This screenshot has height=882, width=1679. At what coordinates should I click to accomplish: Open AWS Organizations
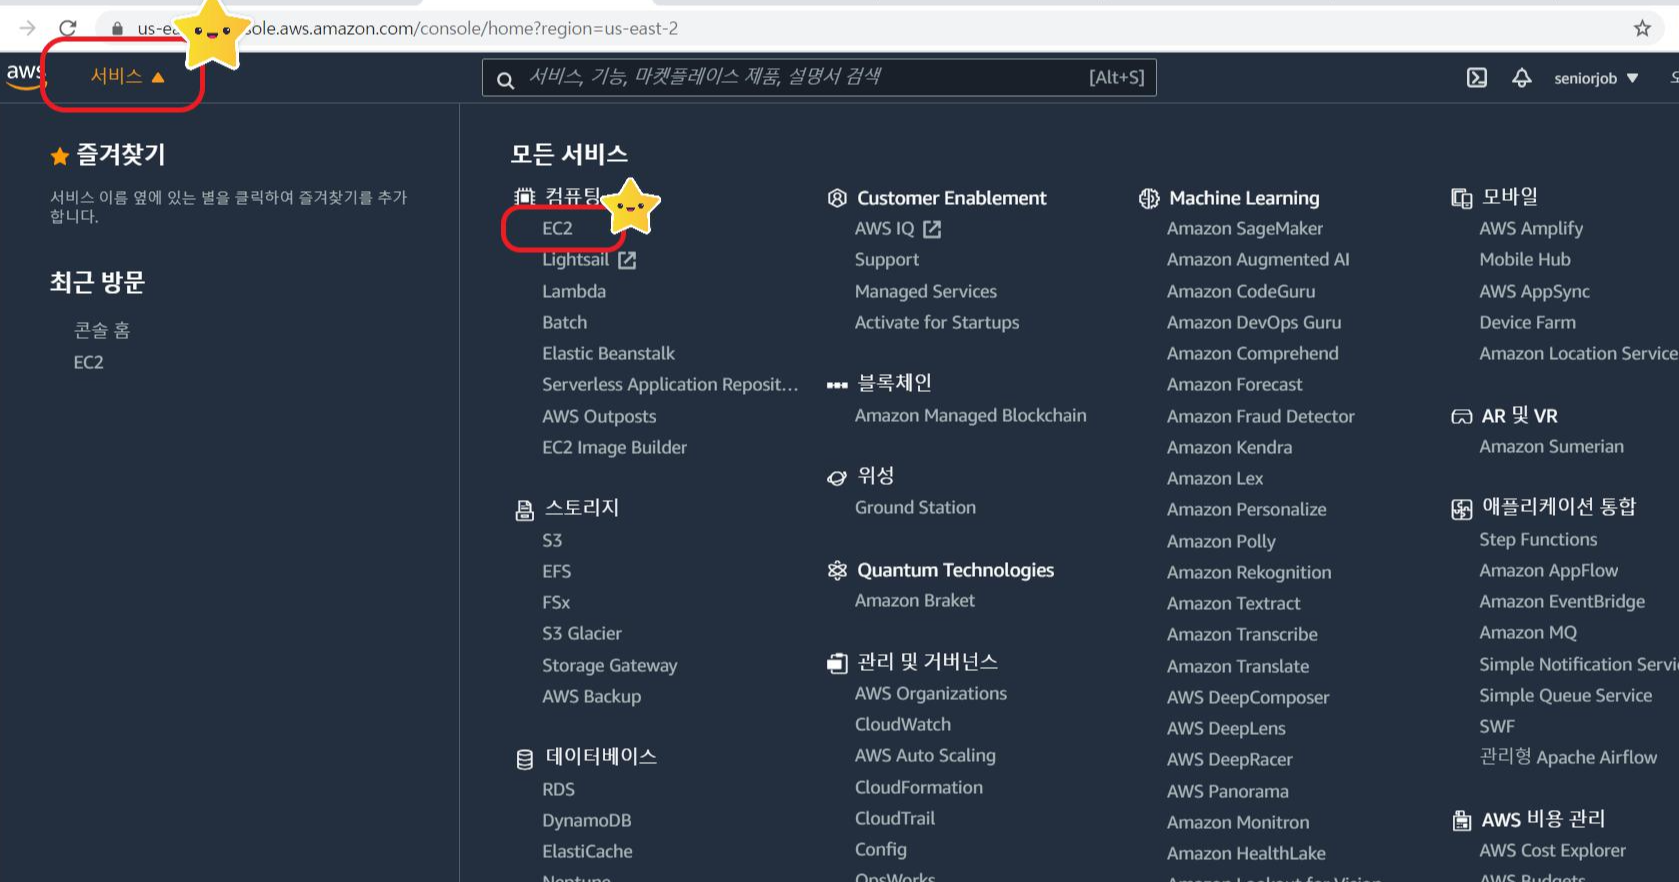(x=931, y=693)
